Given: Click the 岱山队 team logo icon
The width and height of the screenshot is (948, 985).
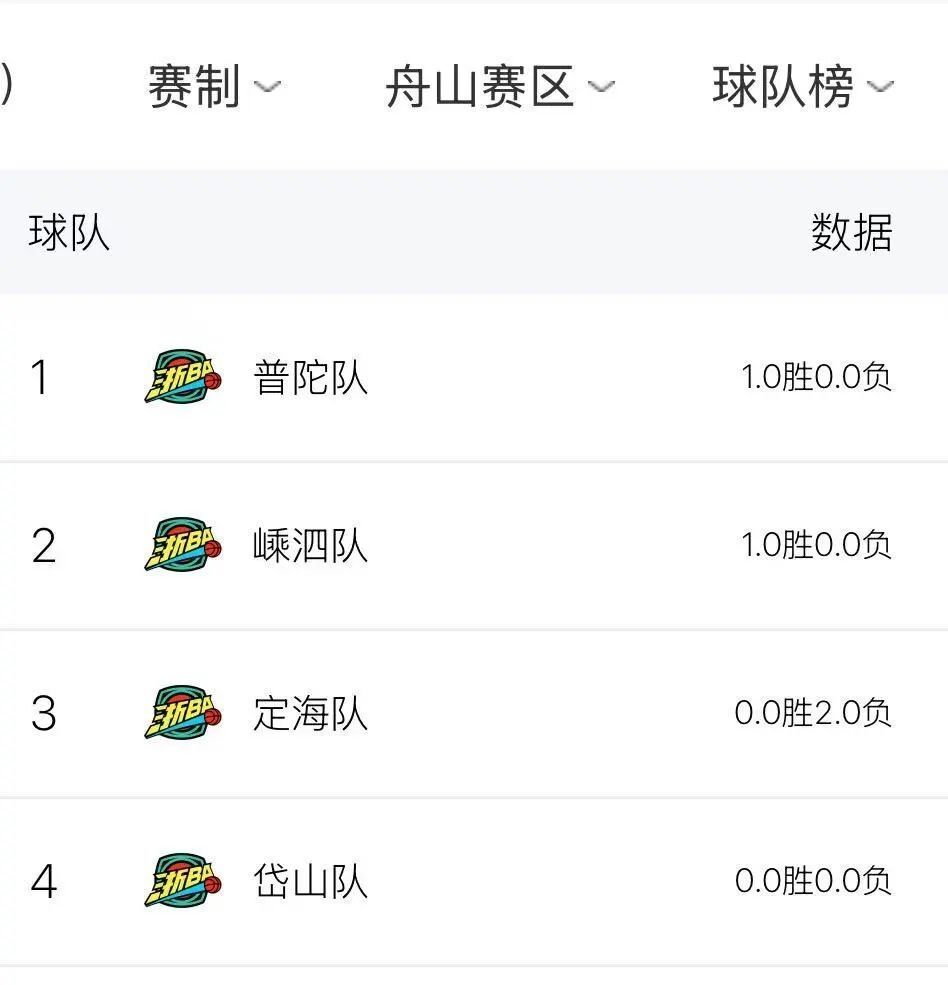Looking at the screenshot, I should [x=183, y=880].
